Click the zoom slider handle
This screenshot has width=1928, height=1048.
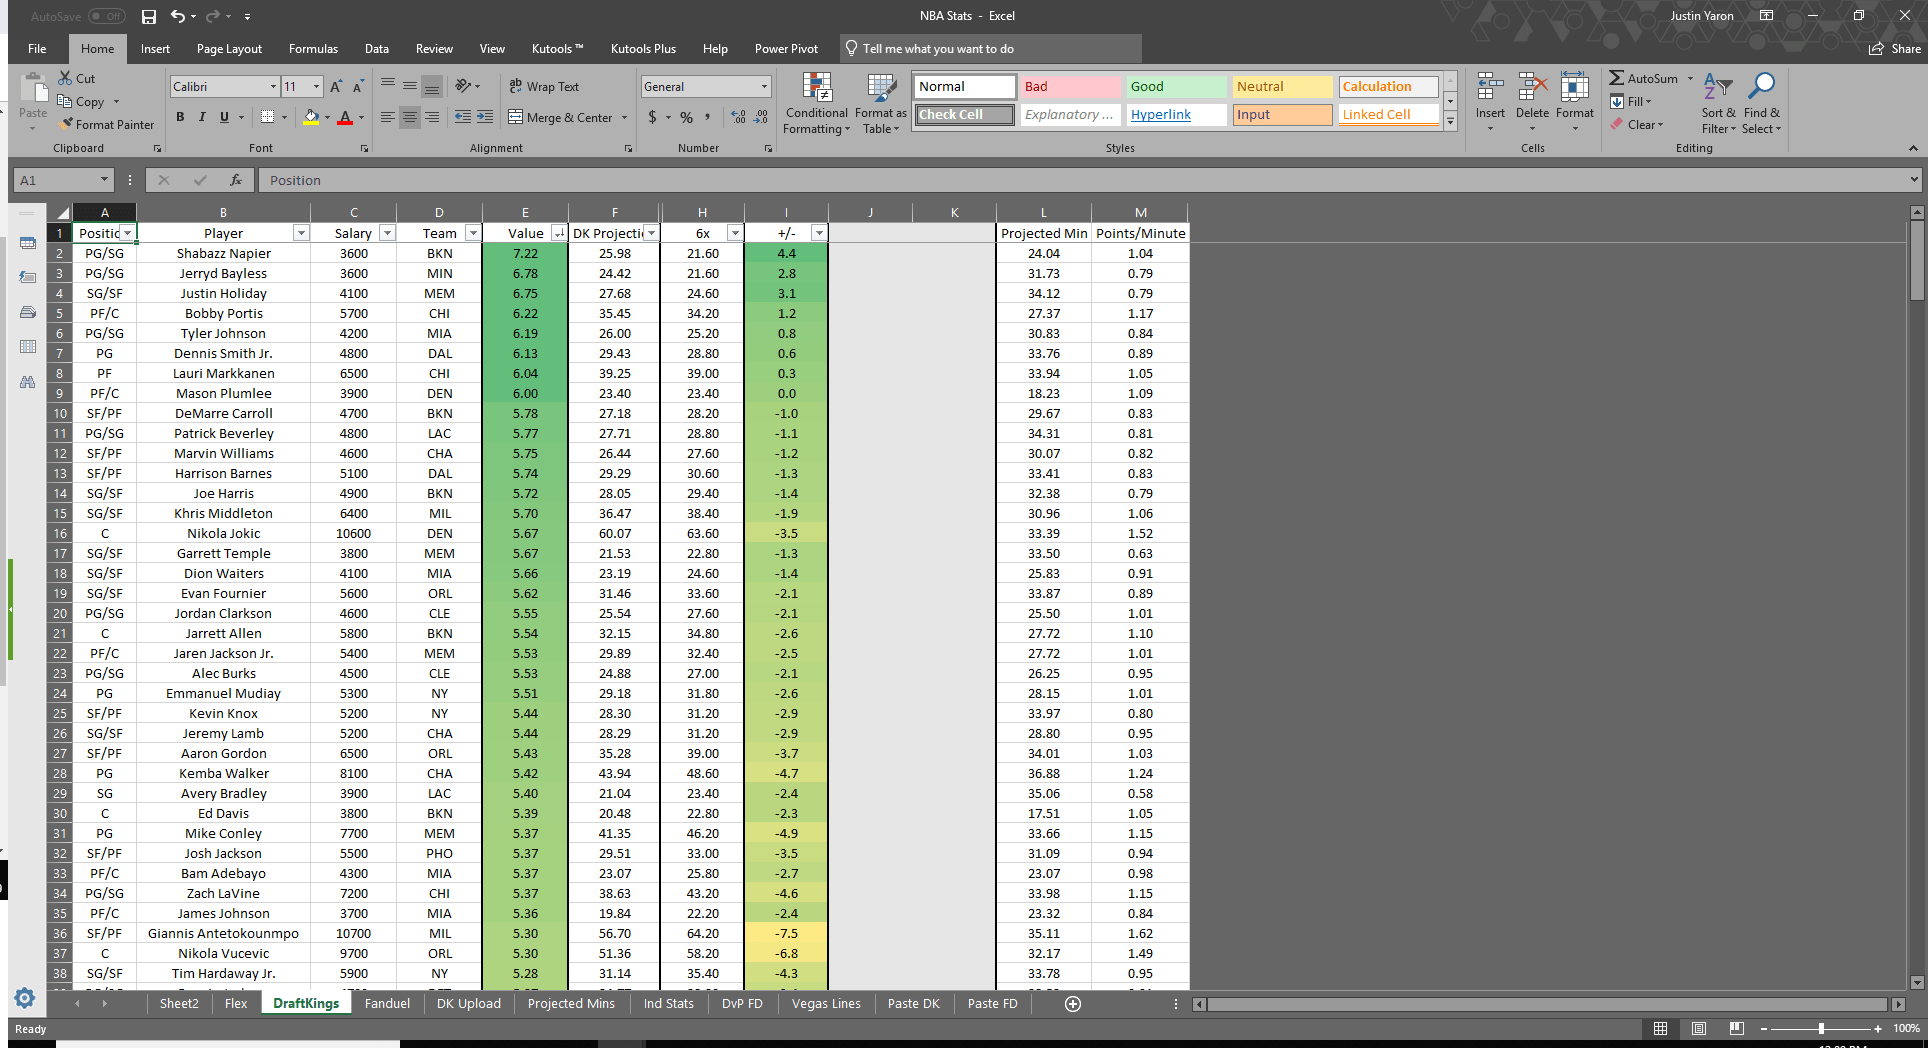[1821, 1028]
